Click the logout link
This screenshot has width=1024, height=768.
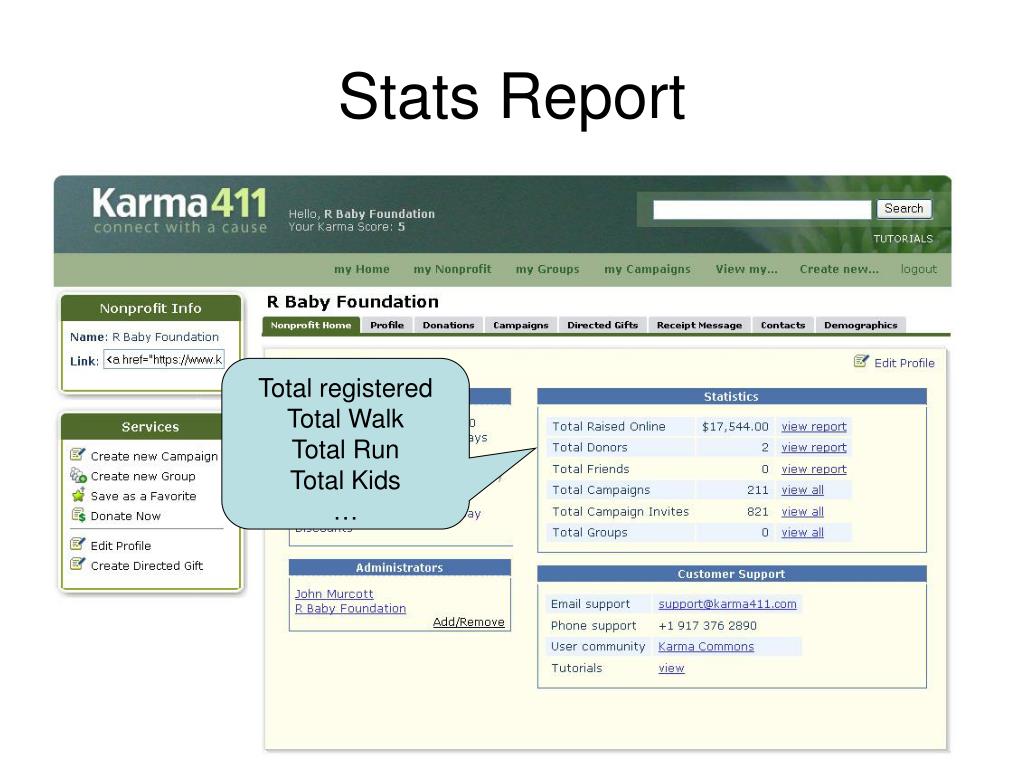(919, 269)
